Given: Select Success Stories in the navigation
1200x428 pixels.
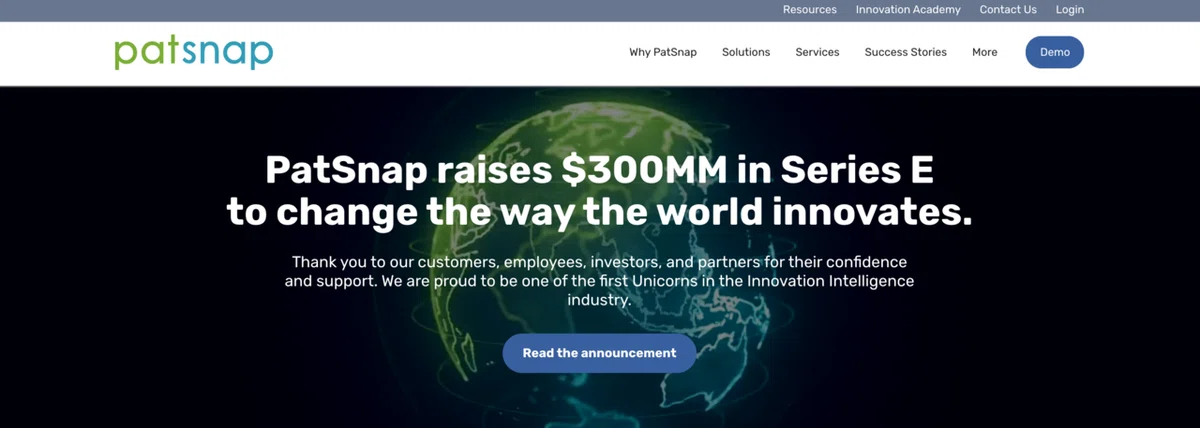Looking at the screenshot, I should (906, 52).
